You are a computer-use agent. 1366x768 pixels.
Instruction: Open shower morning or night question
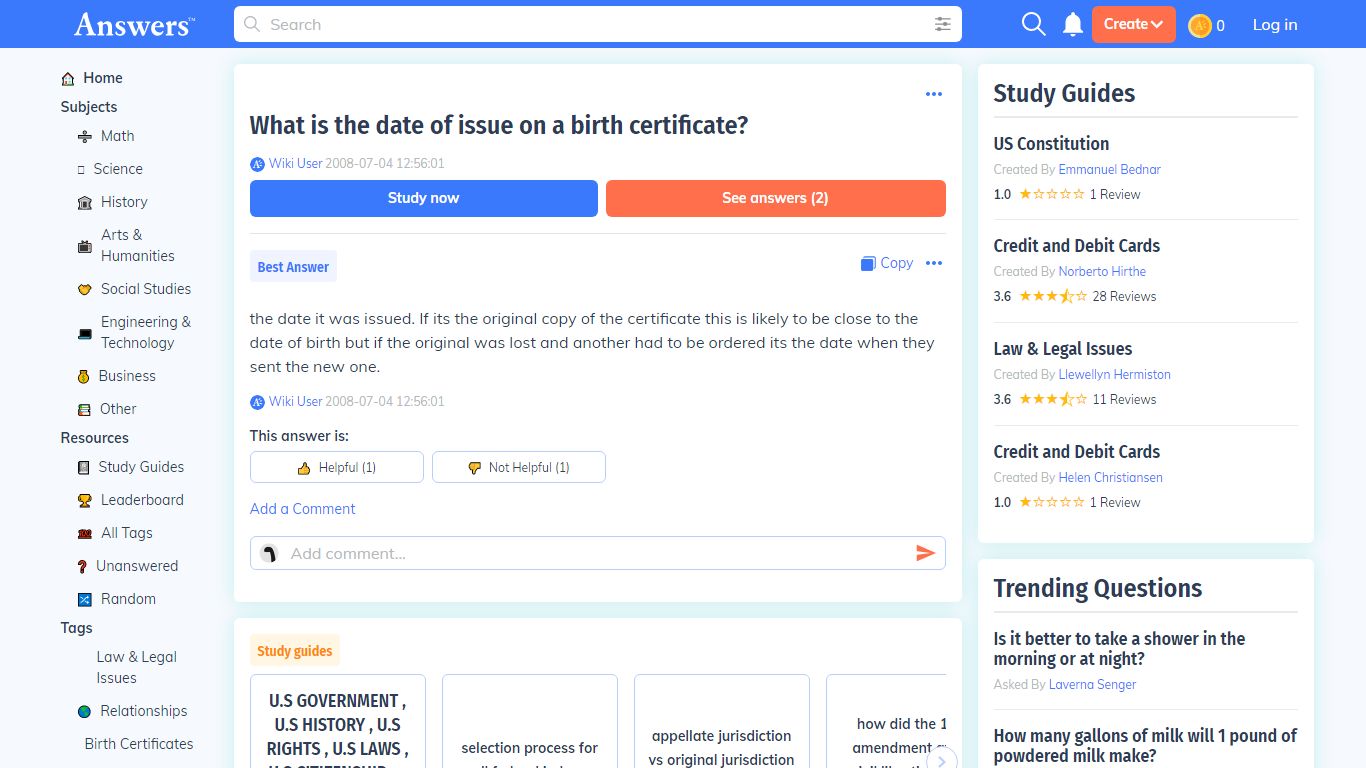pyautogui.click(x=1119, y=649)
